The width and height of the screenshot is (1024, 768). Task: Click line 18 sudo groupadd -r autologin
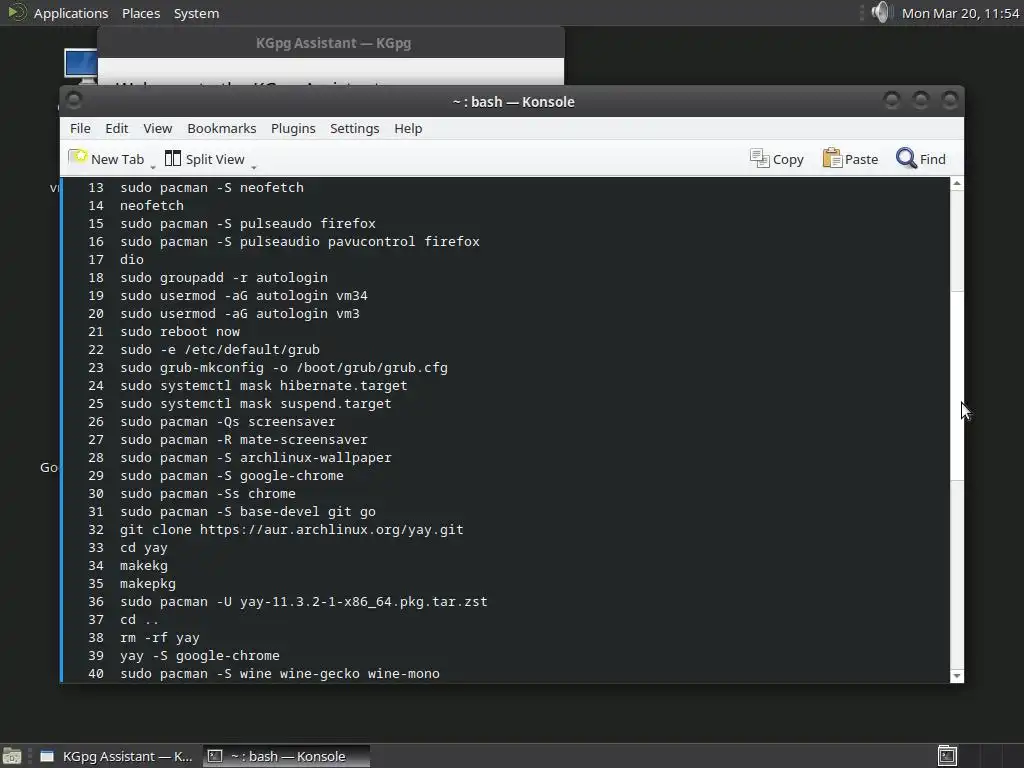[x=224, y=278]
